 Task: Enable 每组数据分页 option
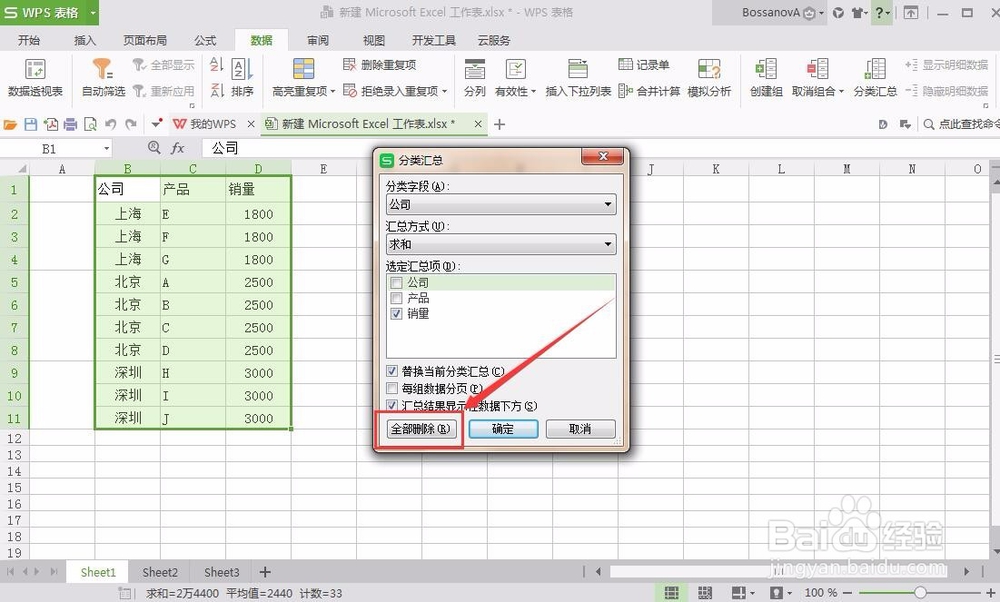click(391, 388)
